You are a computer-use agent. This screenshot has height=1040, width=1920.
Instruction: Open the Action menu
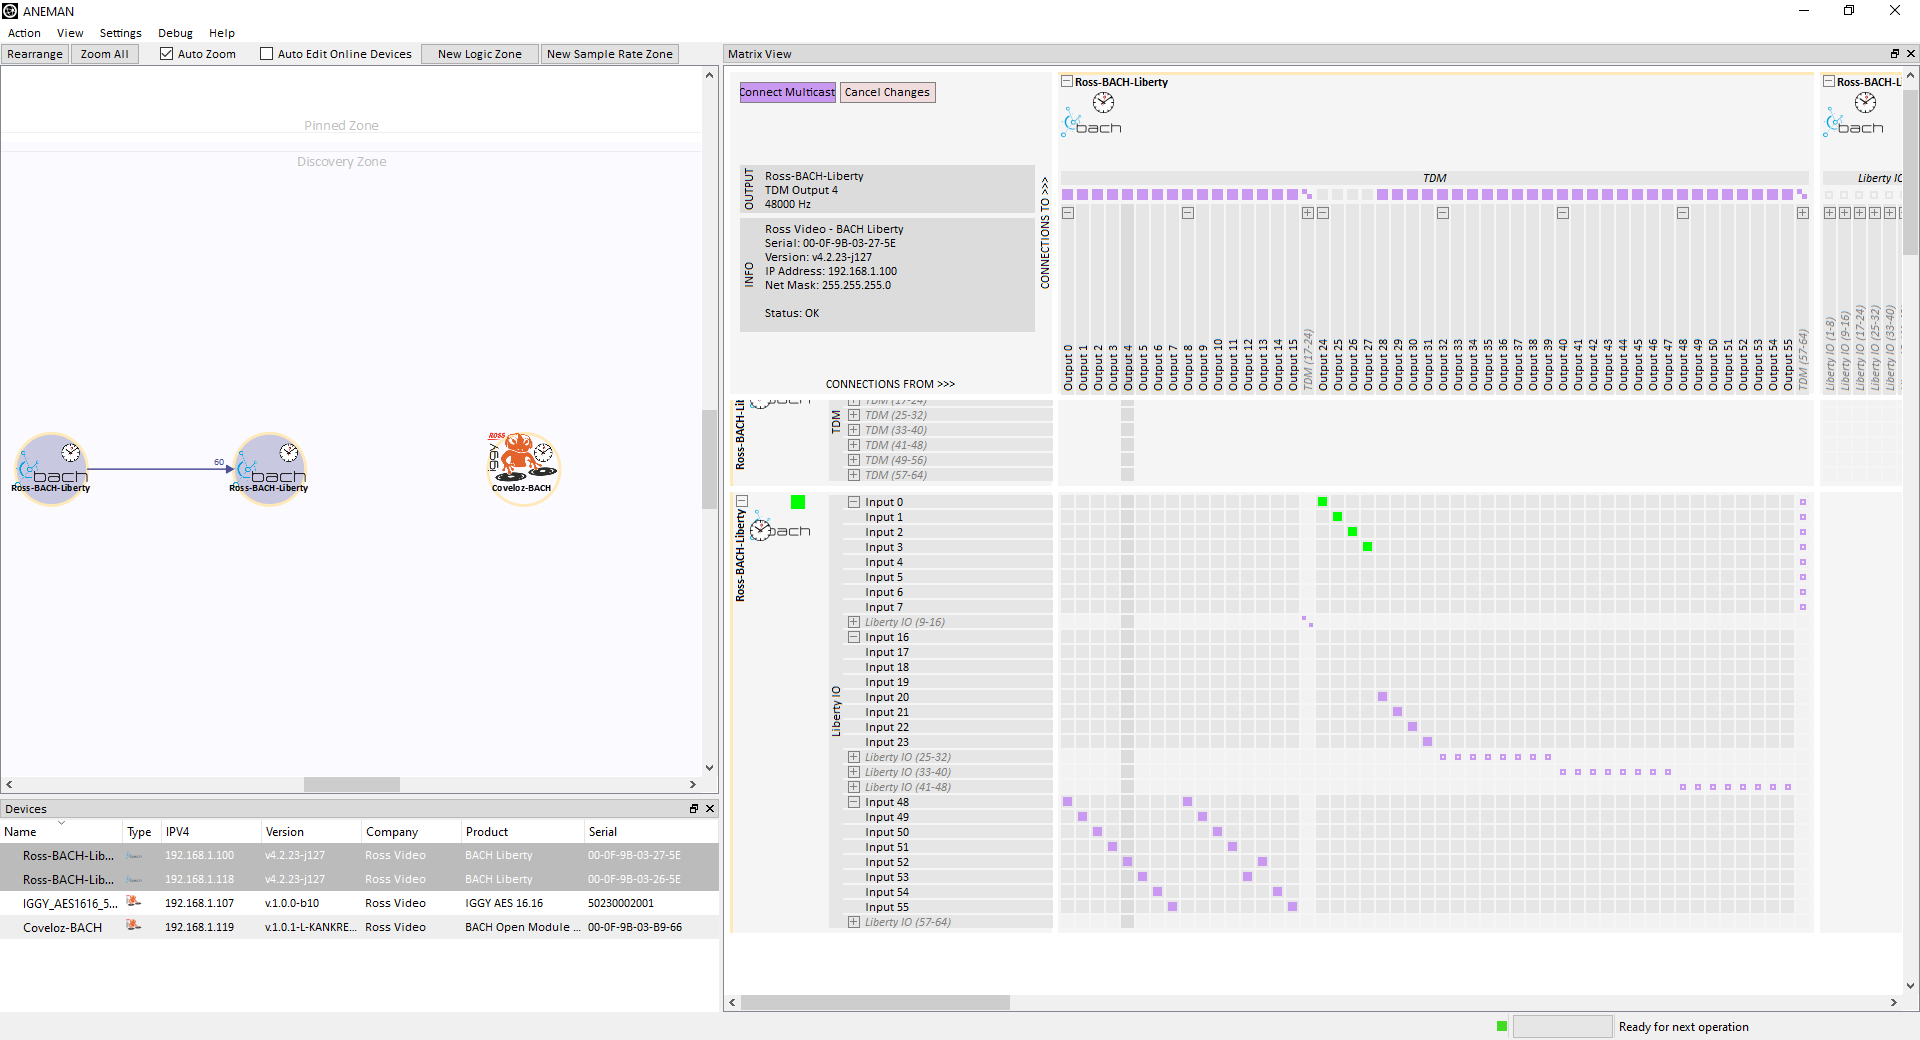pyautogui.click(x=24, y=33)
